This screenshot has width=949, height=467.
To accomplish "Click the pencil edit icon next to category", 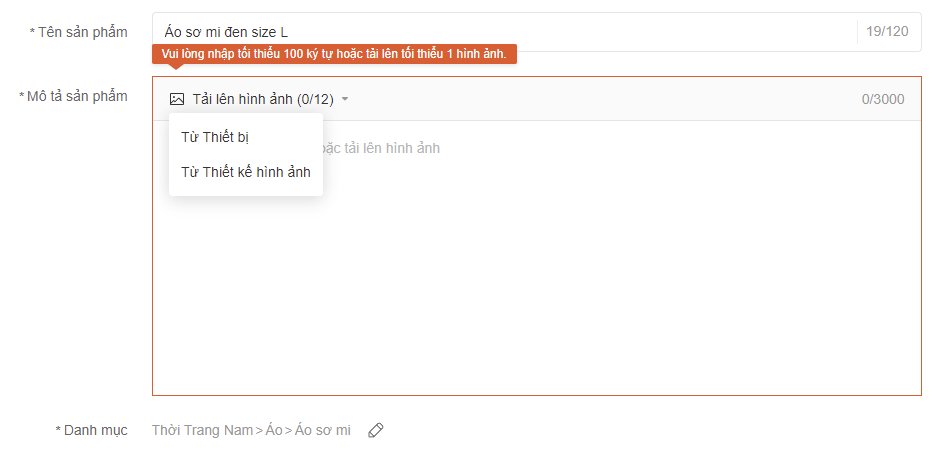I will (x=376, y=430).
